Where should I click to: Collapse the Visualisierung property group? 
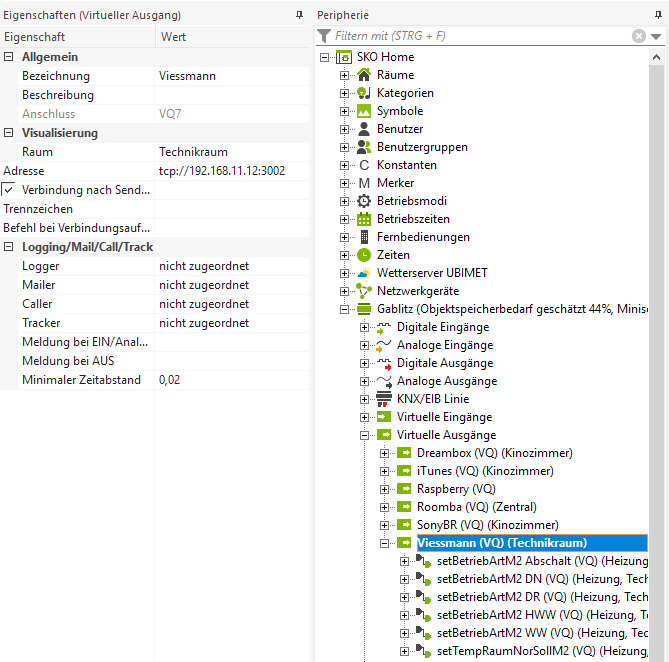click(9, 133)
